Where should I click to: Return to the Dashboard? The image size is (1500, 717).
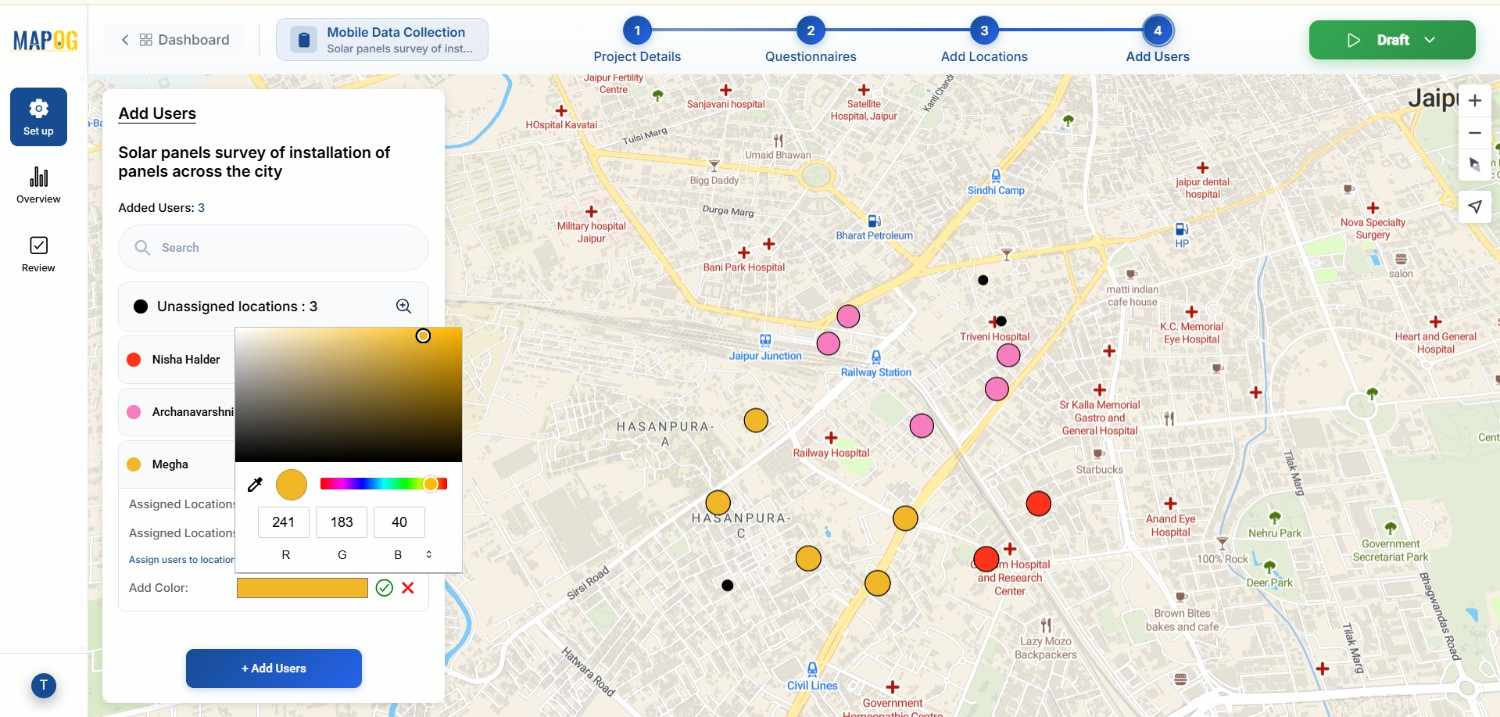[x=175, y=40]
